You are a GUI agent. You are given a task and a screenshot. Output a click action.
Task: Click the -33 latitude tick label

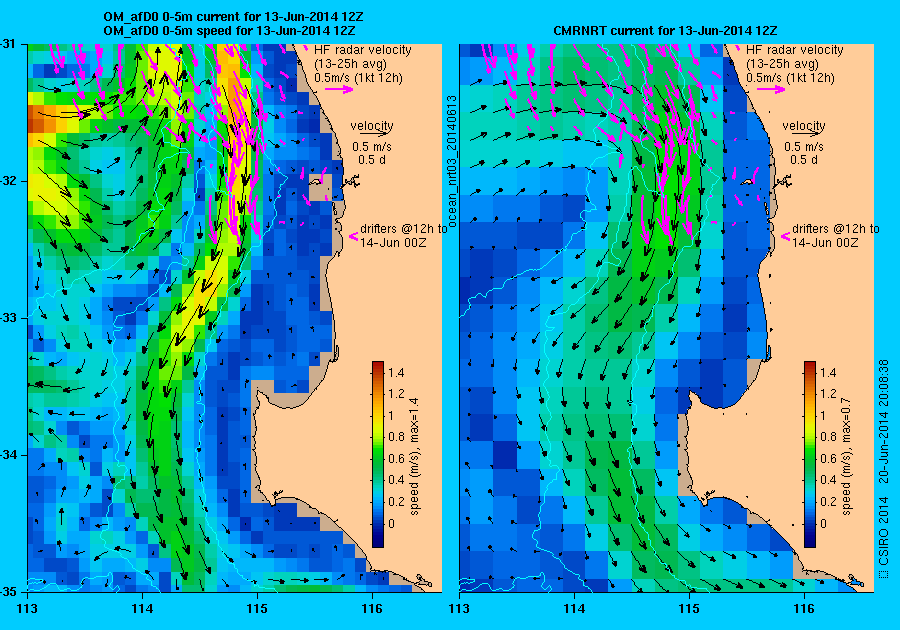[x=9, y=318]
